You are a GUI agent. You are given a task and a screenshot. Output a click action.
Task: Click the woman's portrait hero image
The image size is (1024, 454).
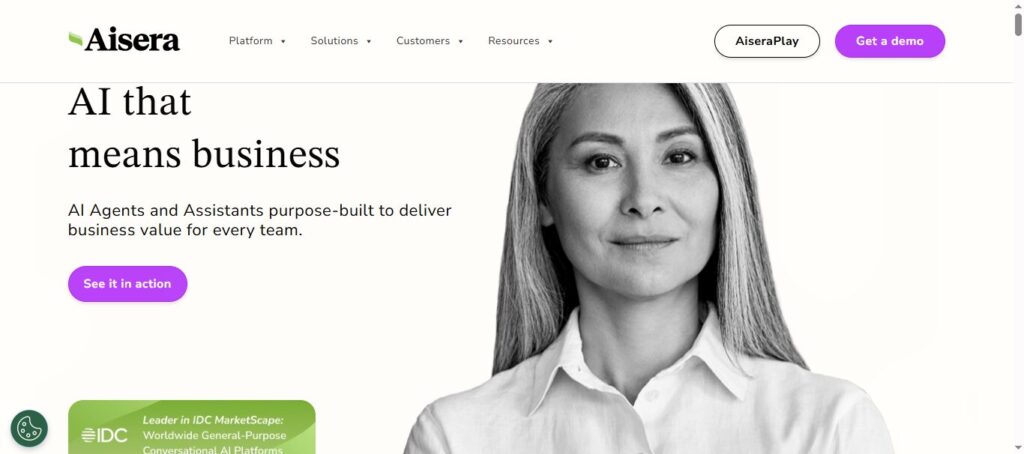pyautogui.click(x=647, y=268)
